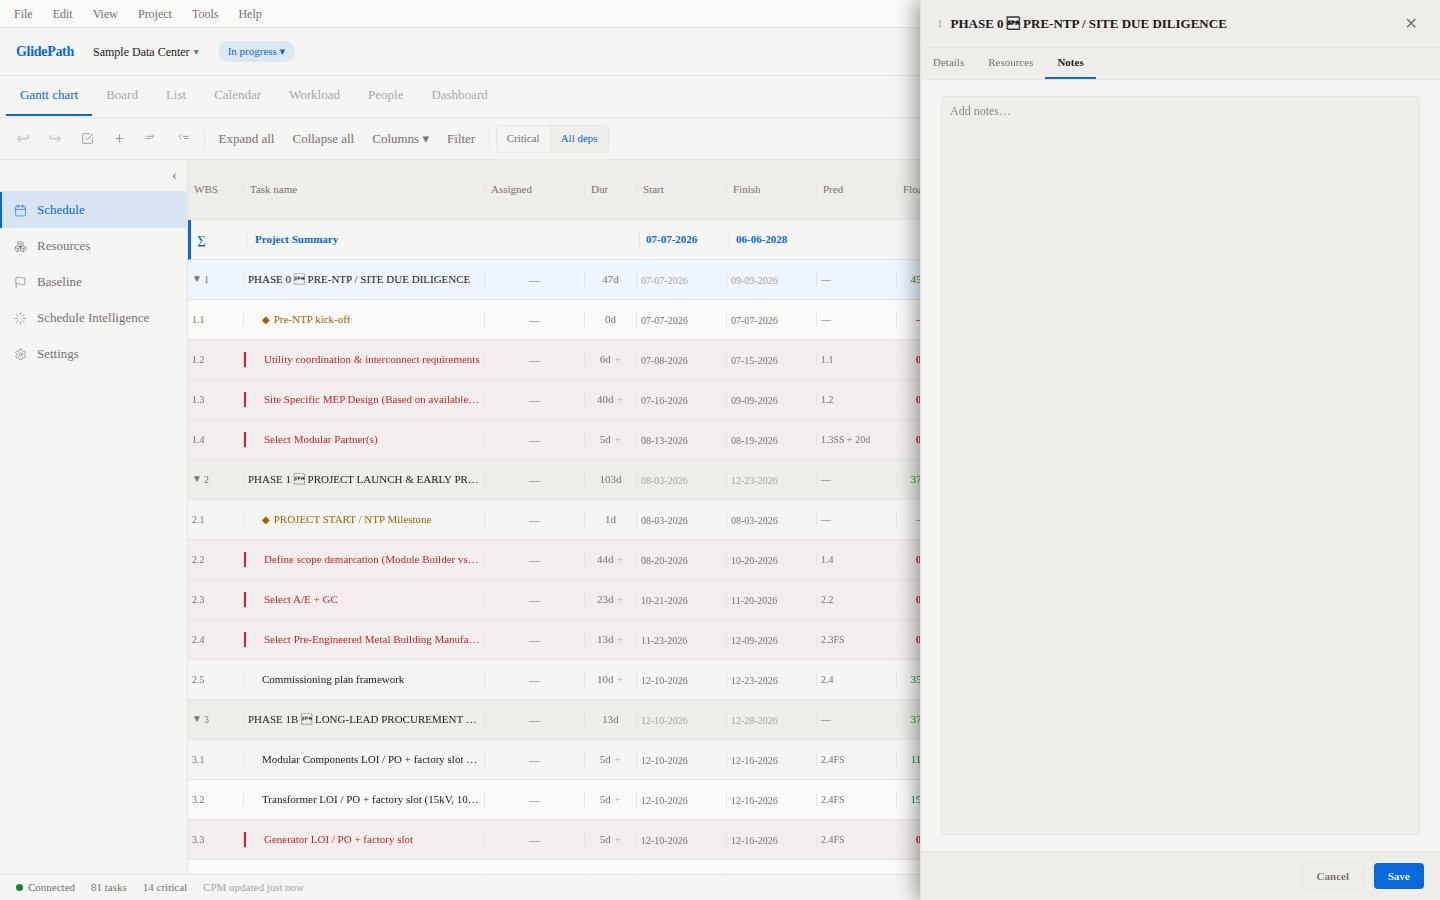Screen dimensions: 1440x900
Task: Open the Sample Data Center project dropdown
Action: click(x=146, y=52)
